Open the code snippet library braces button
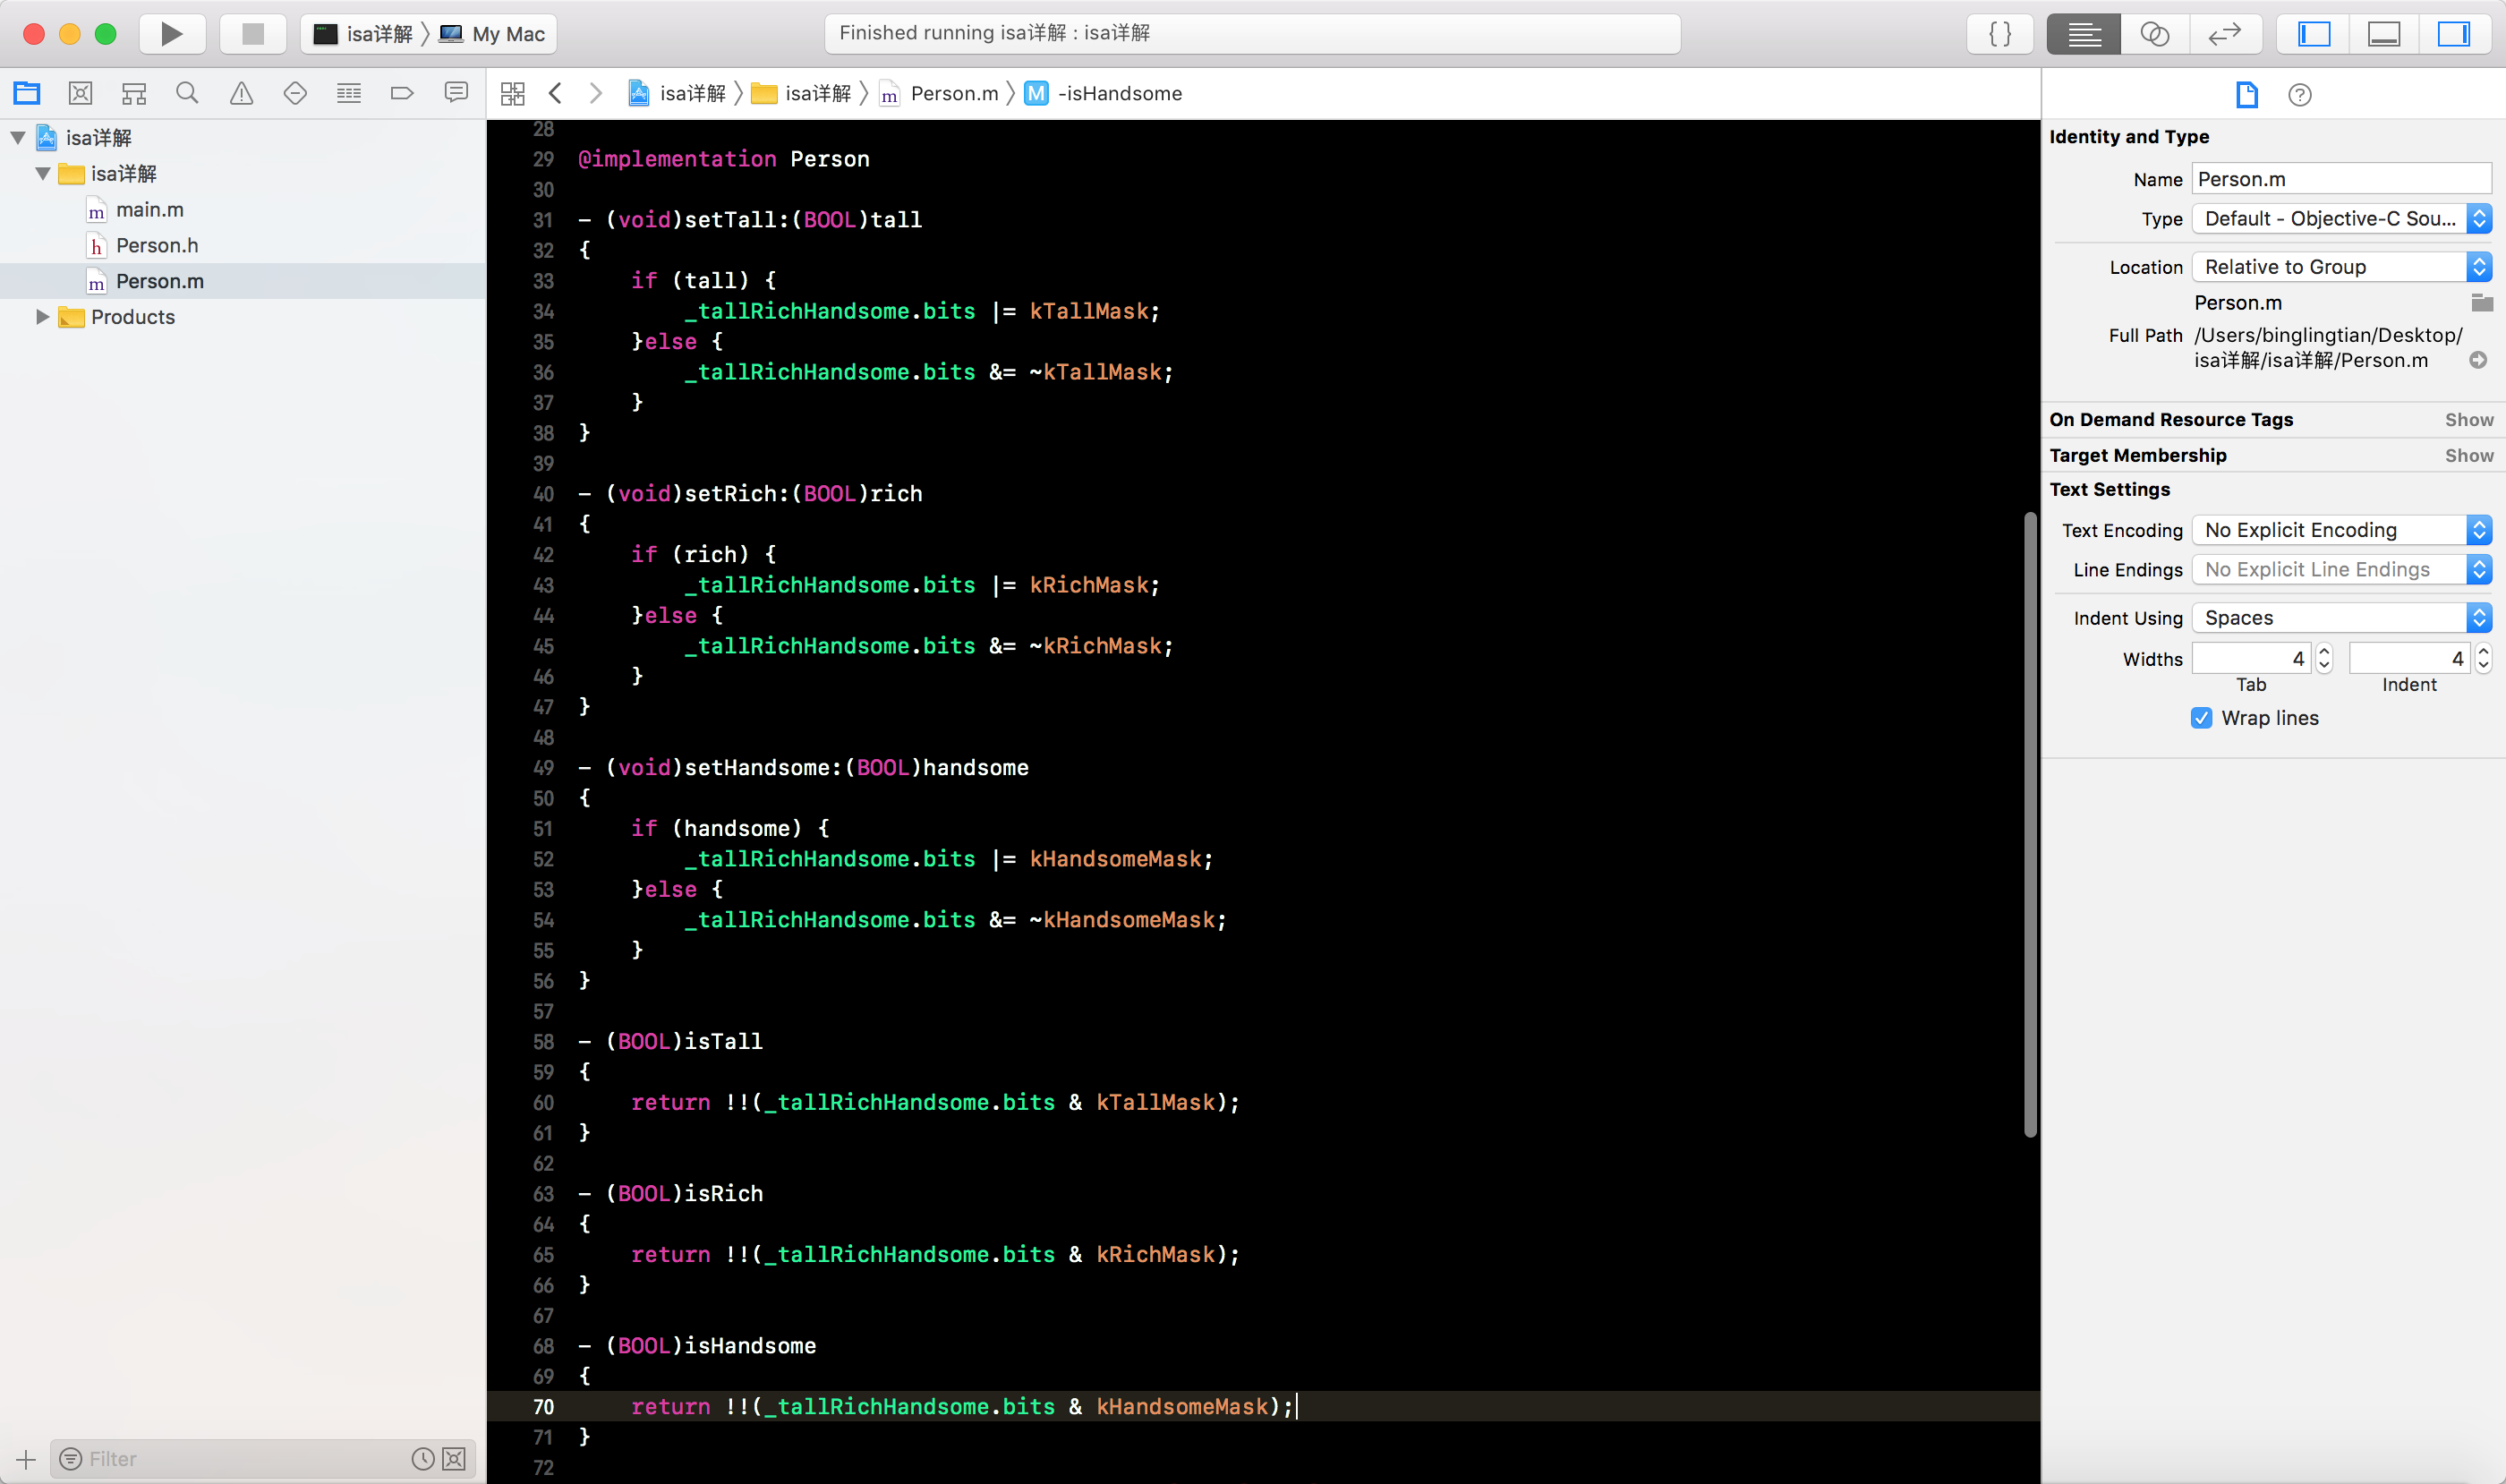 click(x=1999, y=34)
